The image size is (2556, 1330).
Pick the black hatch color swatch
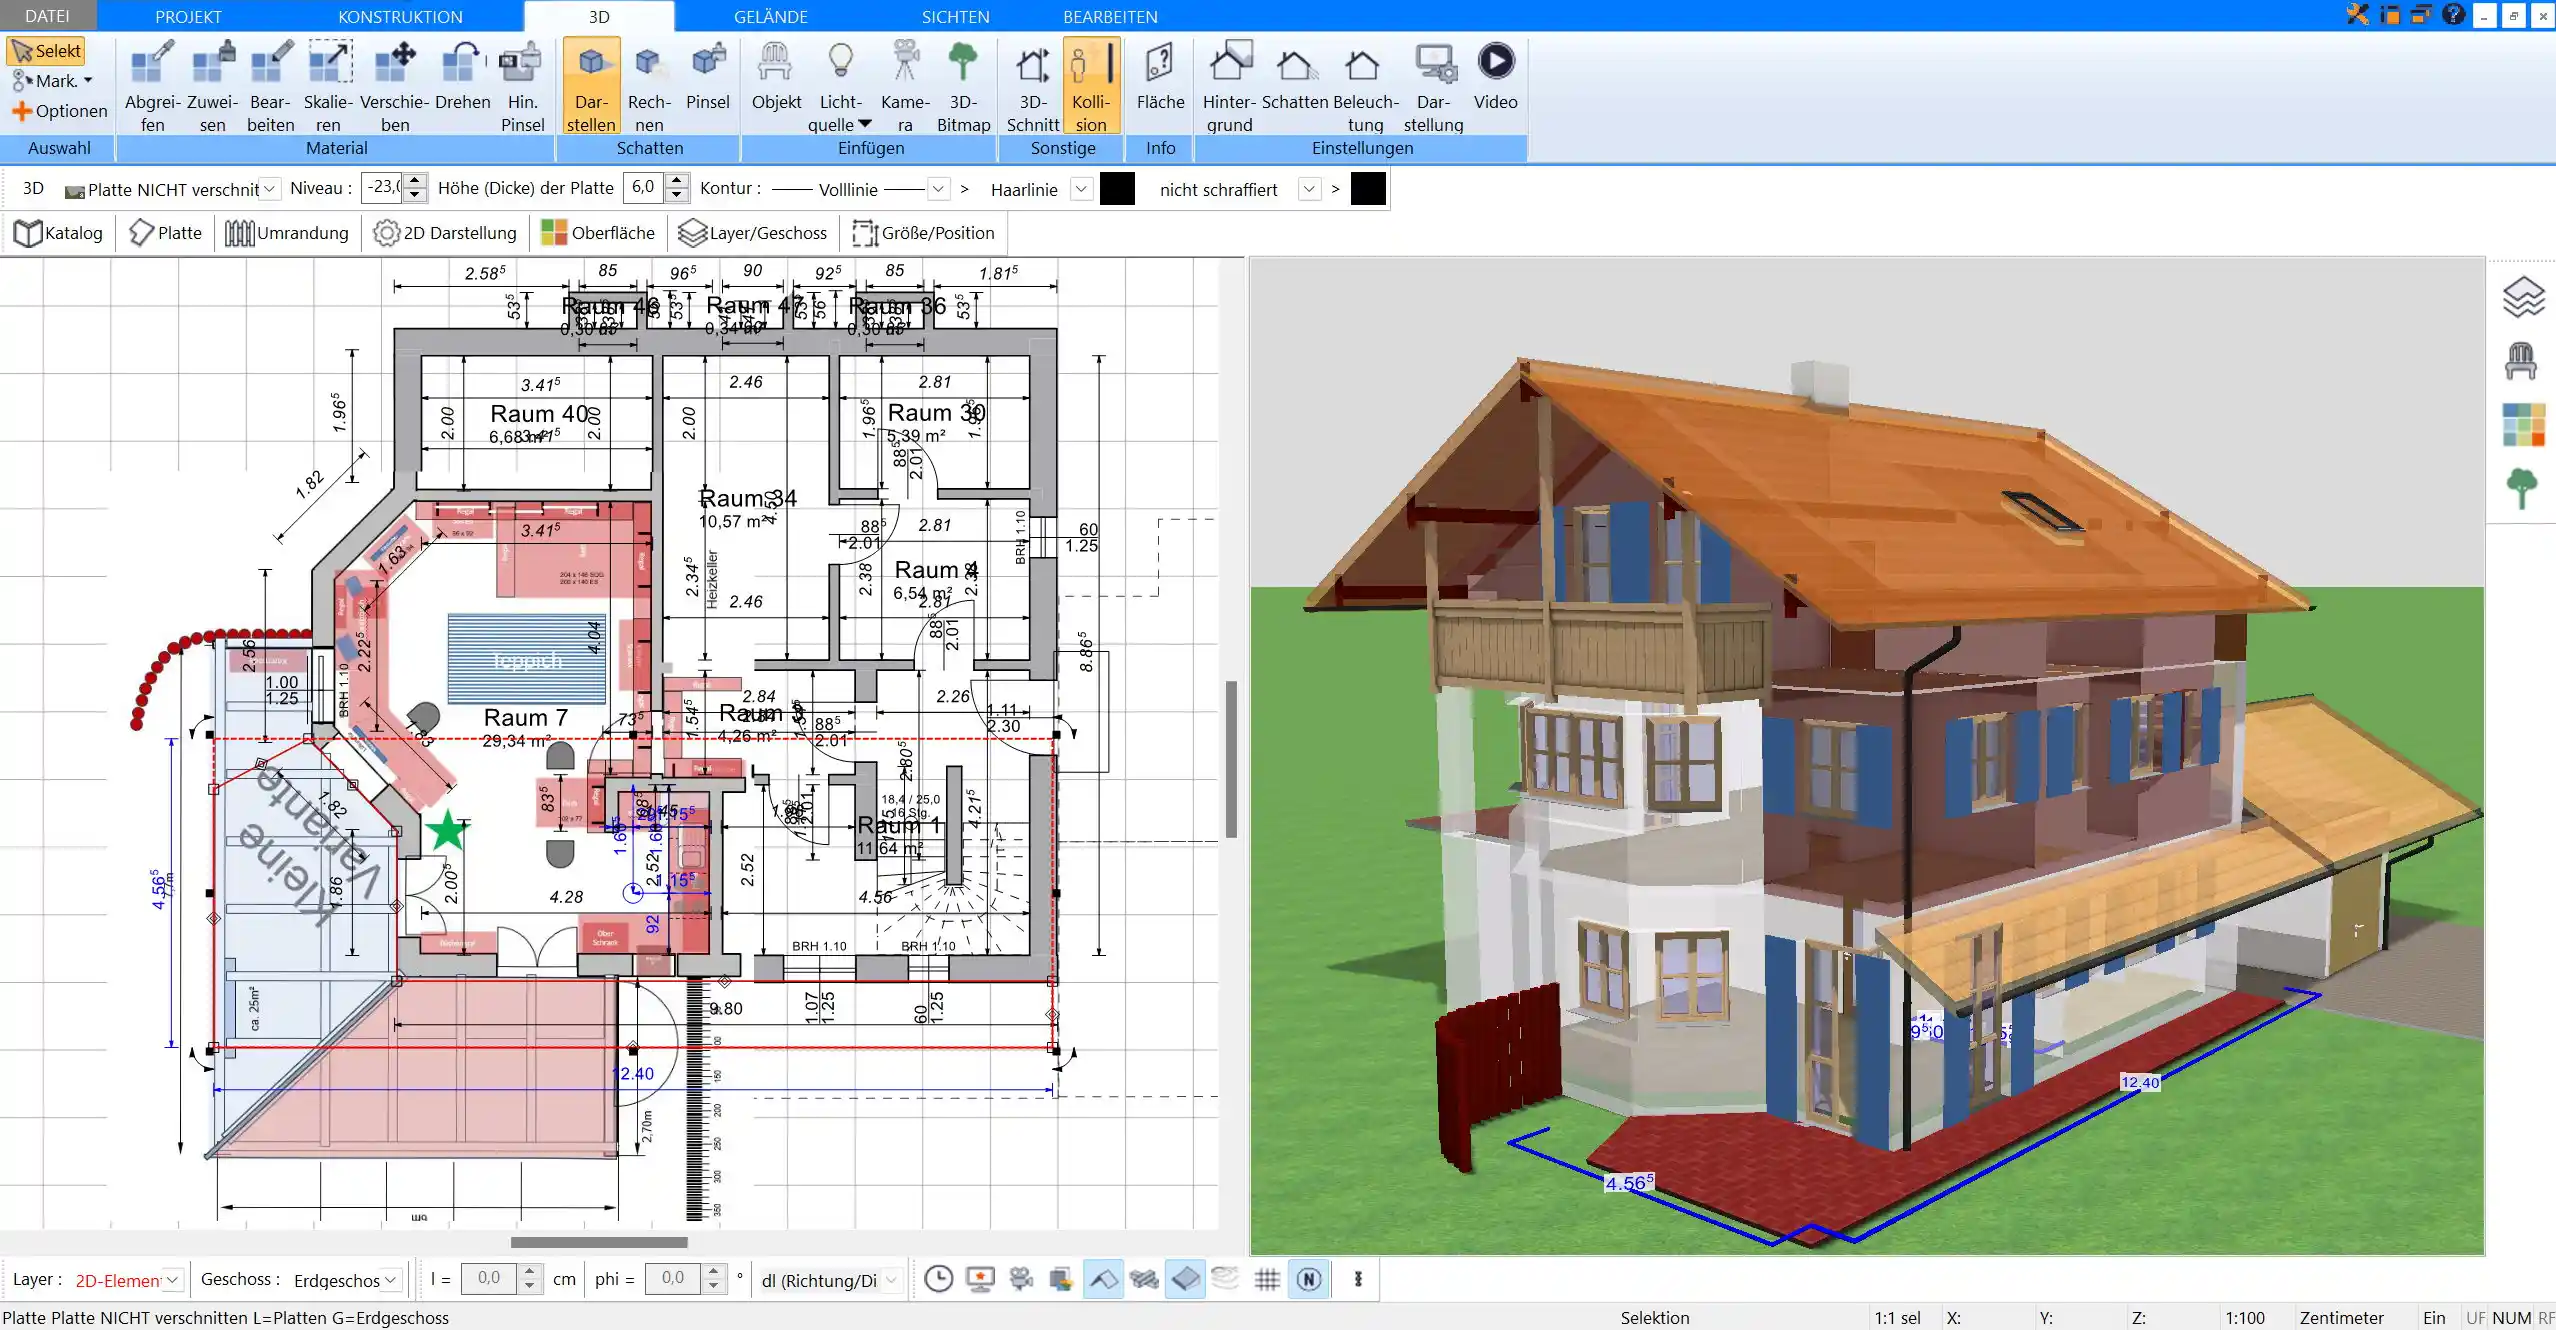tap(1368, 189)
